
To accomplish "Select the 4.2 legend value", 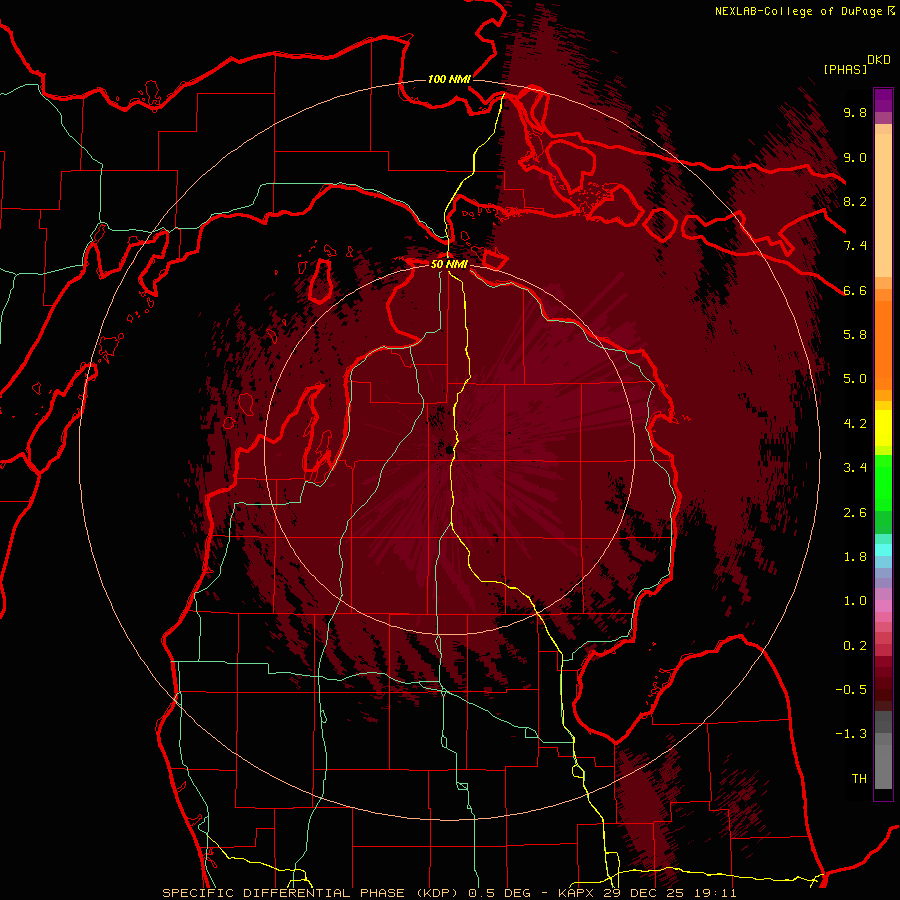I will pyautogui.click(x=855, y=424).
